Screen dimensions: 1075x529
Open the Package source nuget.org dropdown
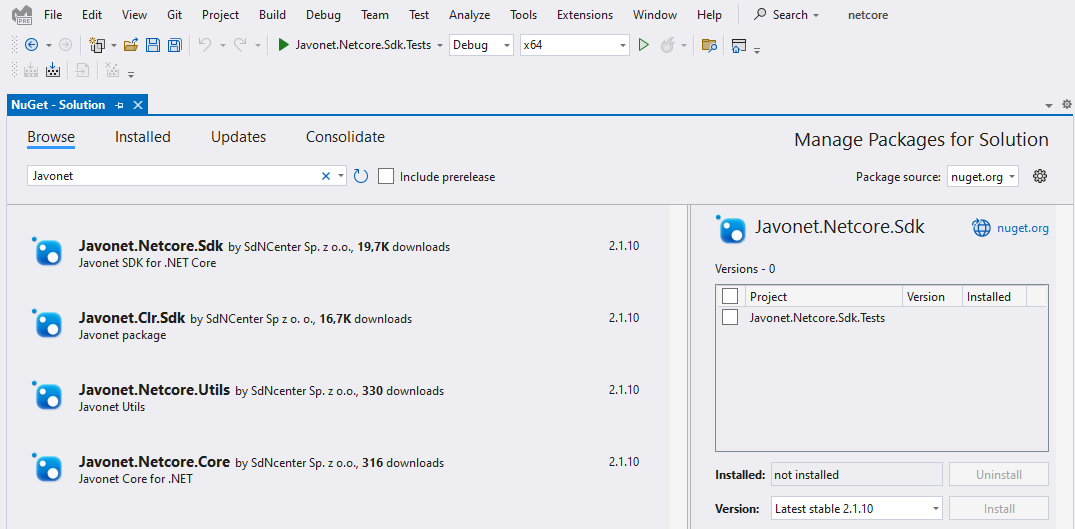coord(982,177)
